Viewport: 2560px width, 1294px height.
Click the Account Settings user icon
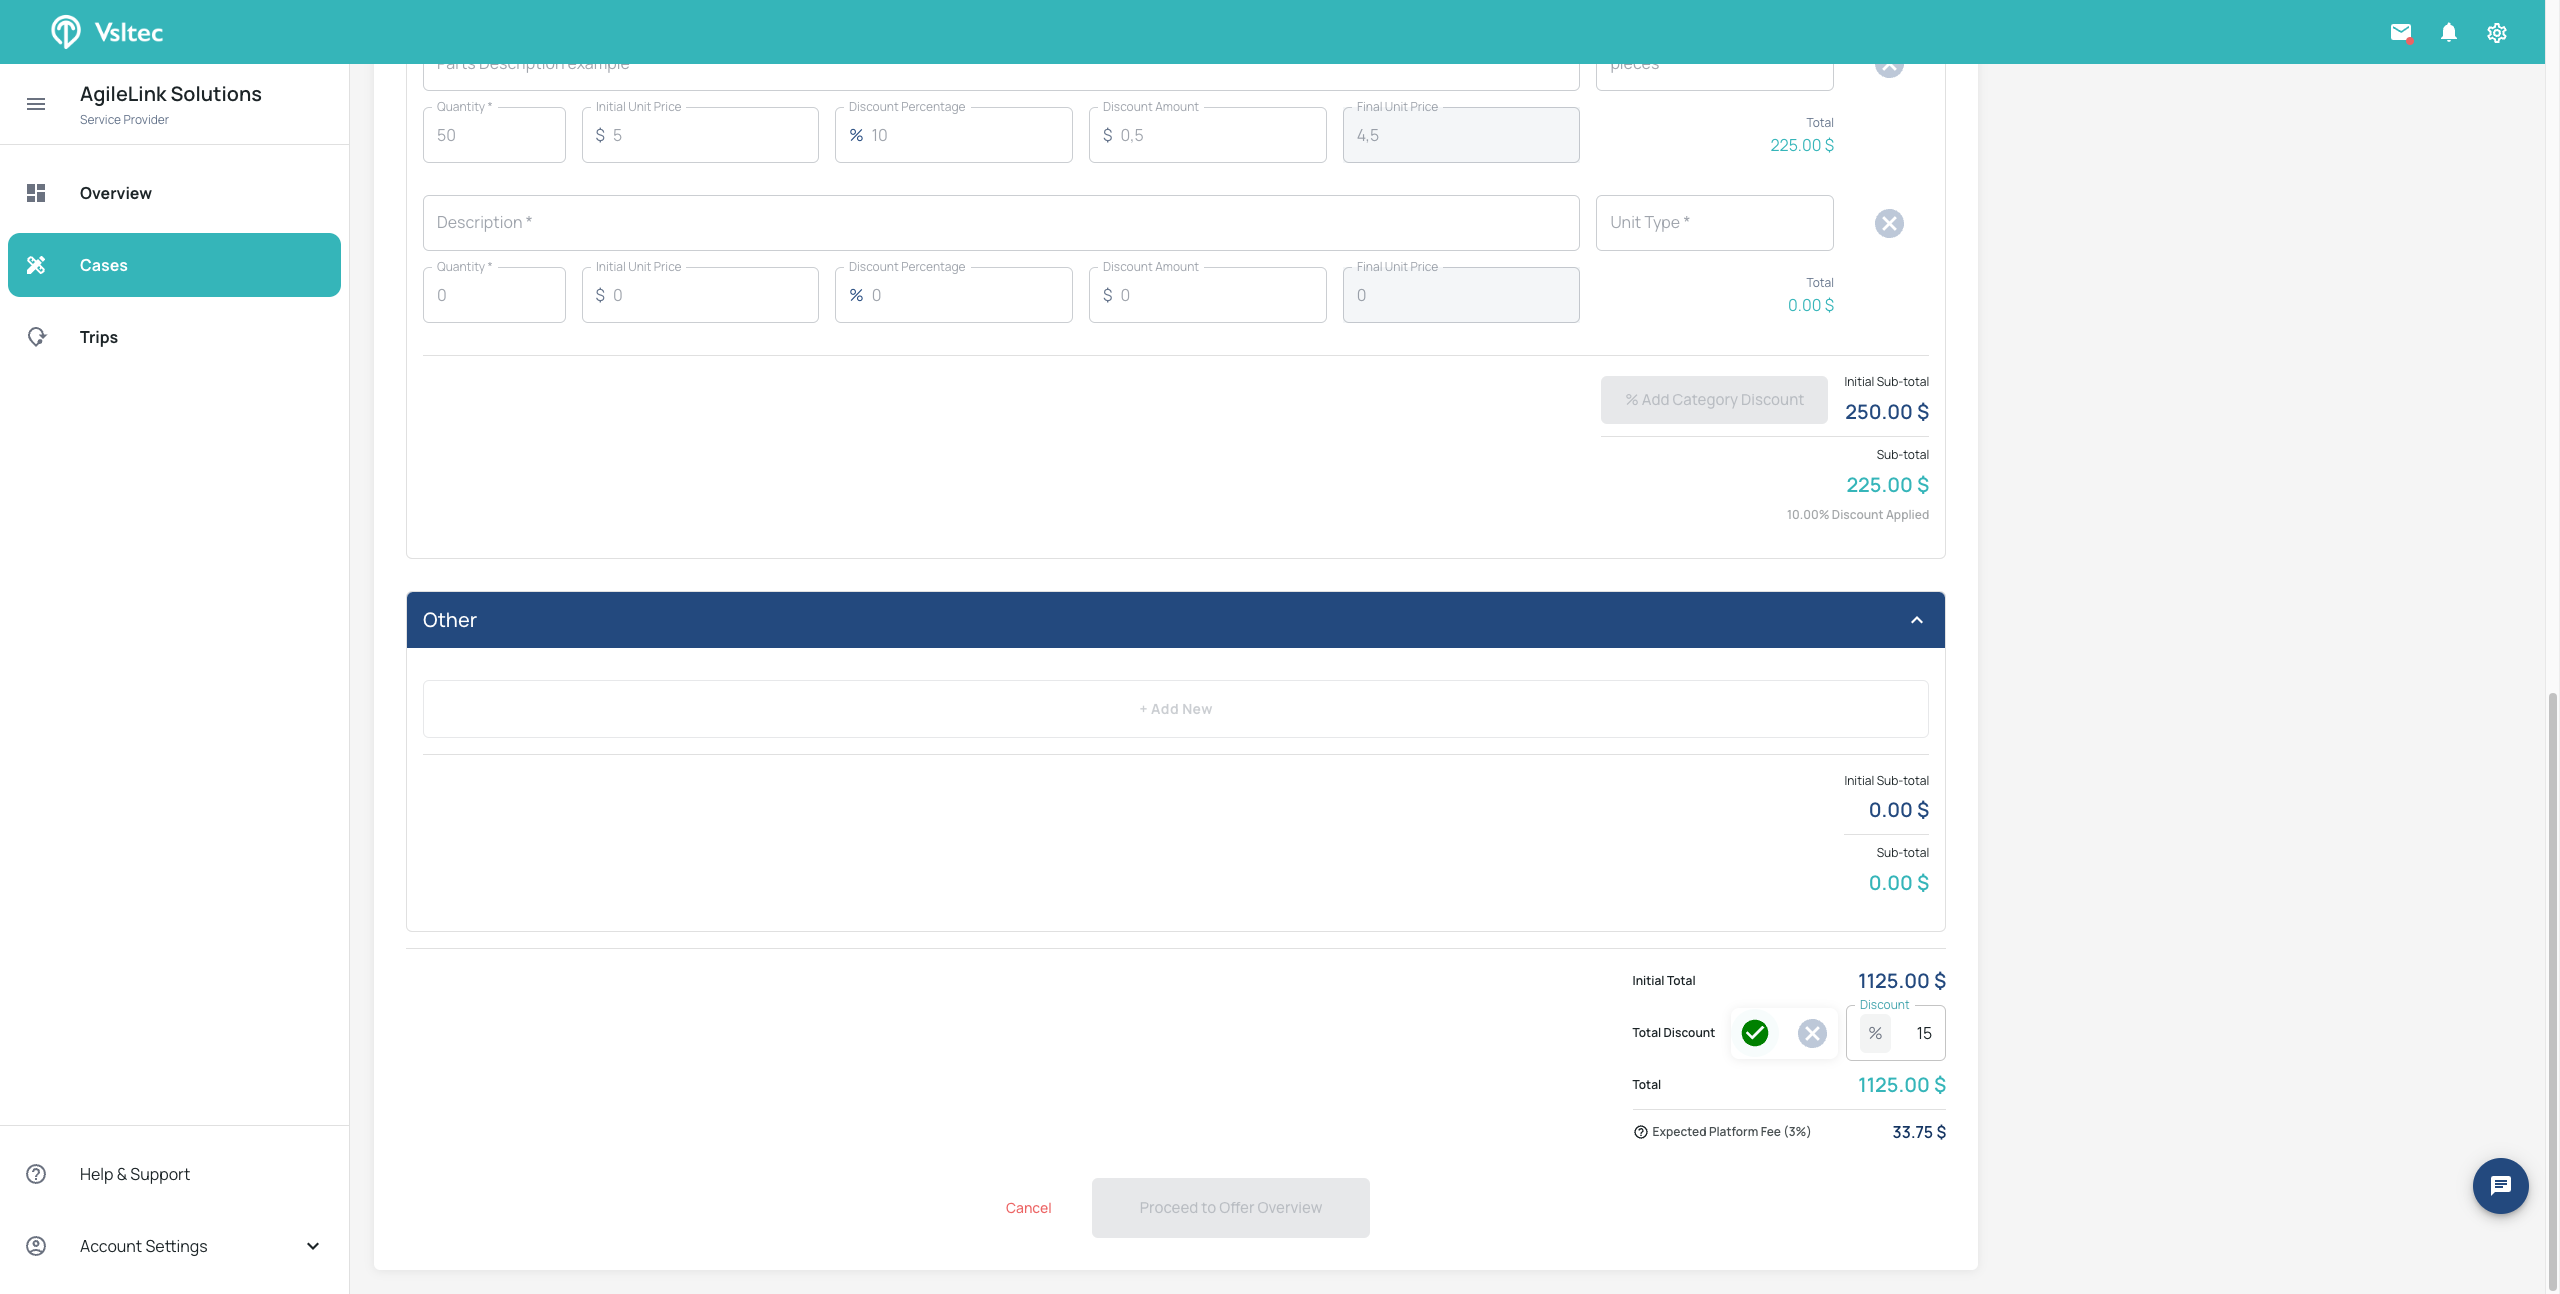(36, 1246)
